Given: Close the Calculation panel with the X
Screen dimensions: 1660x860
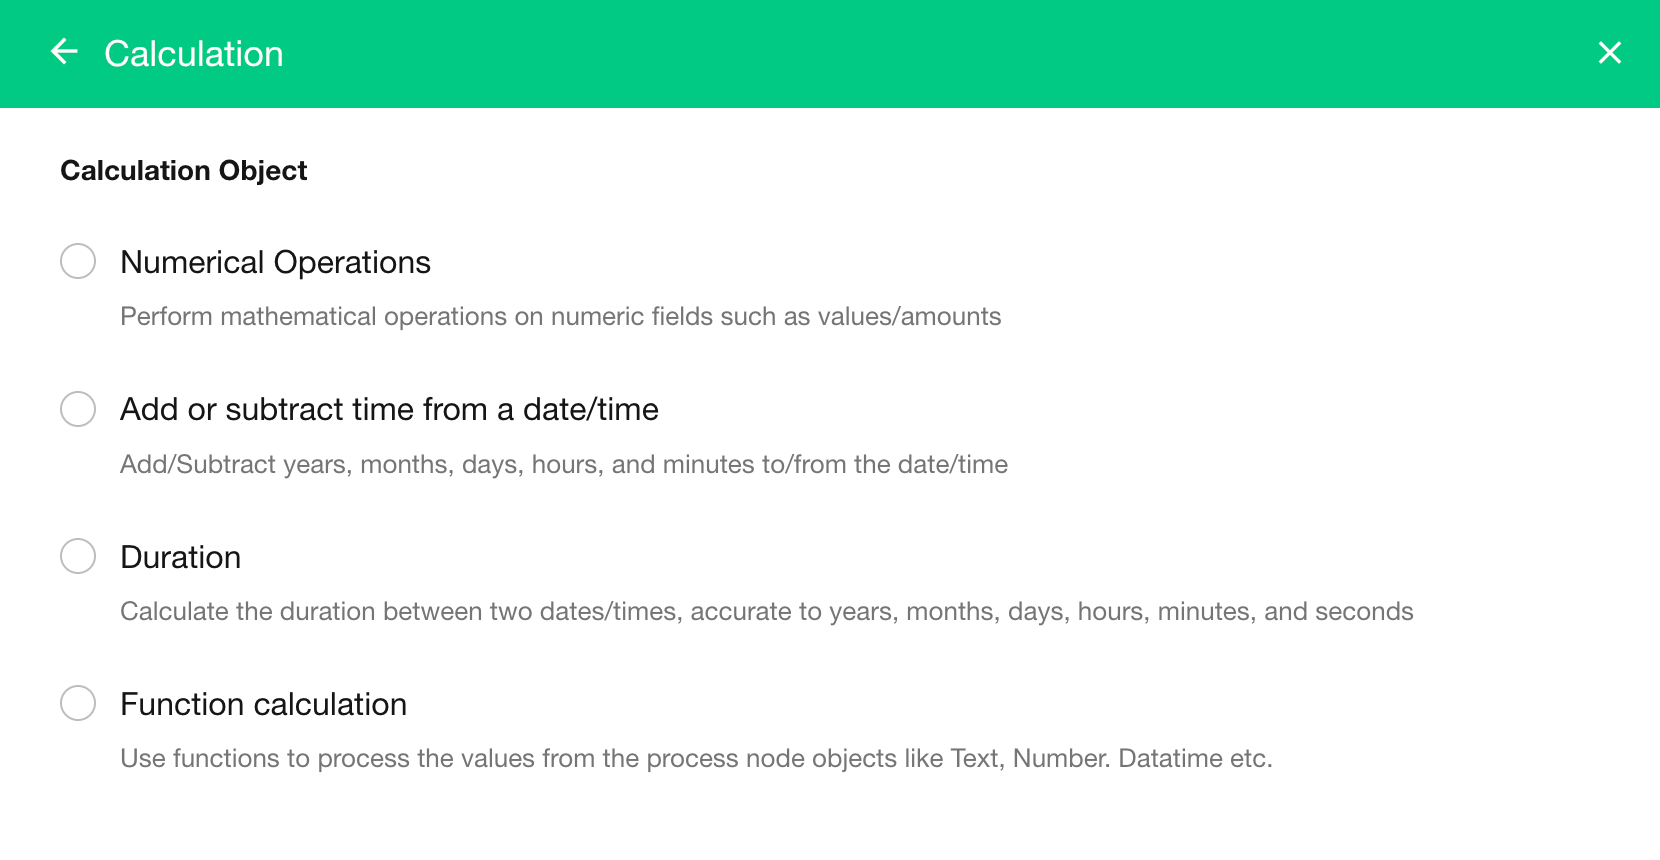Looking at the screenshot, I should tap(1609, 53).
